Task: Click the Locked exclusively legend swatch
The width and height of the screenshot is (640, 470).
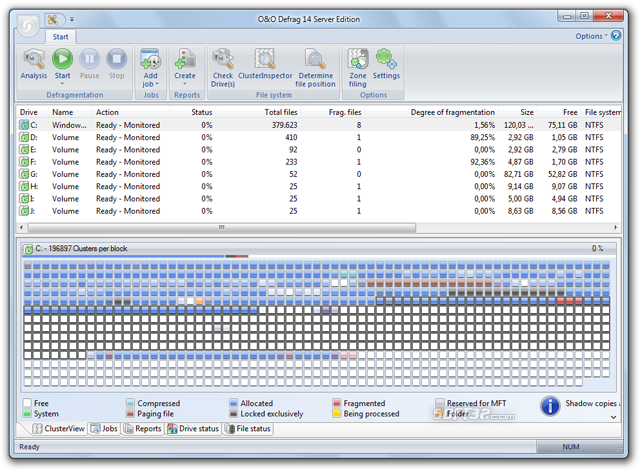Action: click(233, 414)
